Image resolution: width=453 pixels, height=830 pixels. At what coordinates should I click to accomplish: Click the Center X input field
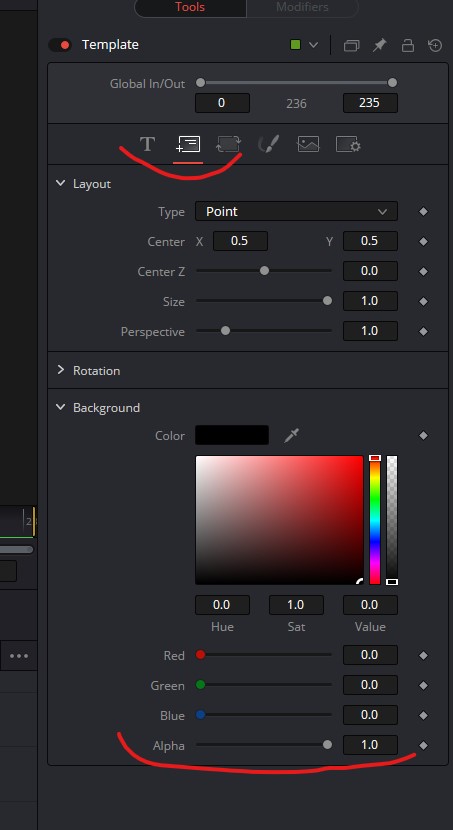point(240,241)
